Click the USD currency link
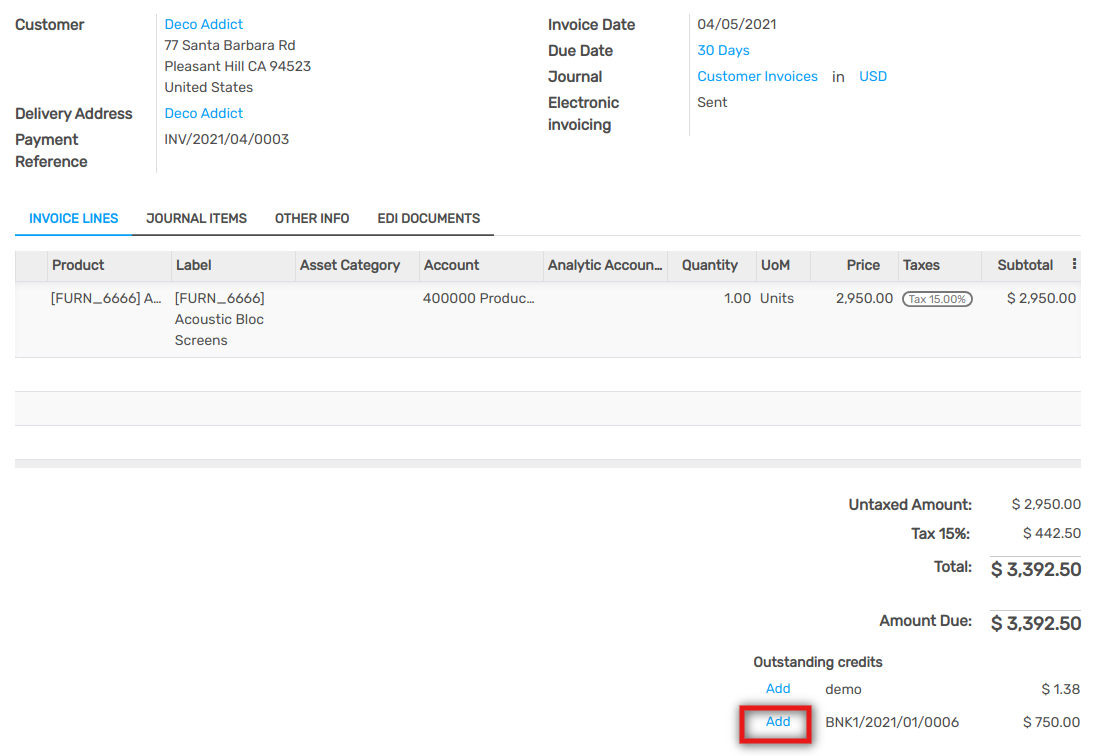This screenshot has height=756, width=1095. (x=873, y=76)
